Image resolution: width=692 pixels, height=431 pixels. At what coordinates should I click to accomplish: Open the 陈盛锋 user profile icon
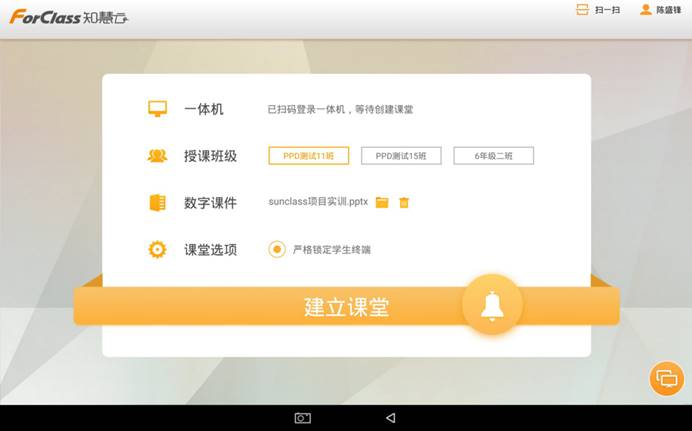[645, 10]
